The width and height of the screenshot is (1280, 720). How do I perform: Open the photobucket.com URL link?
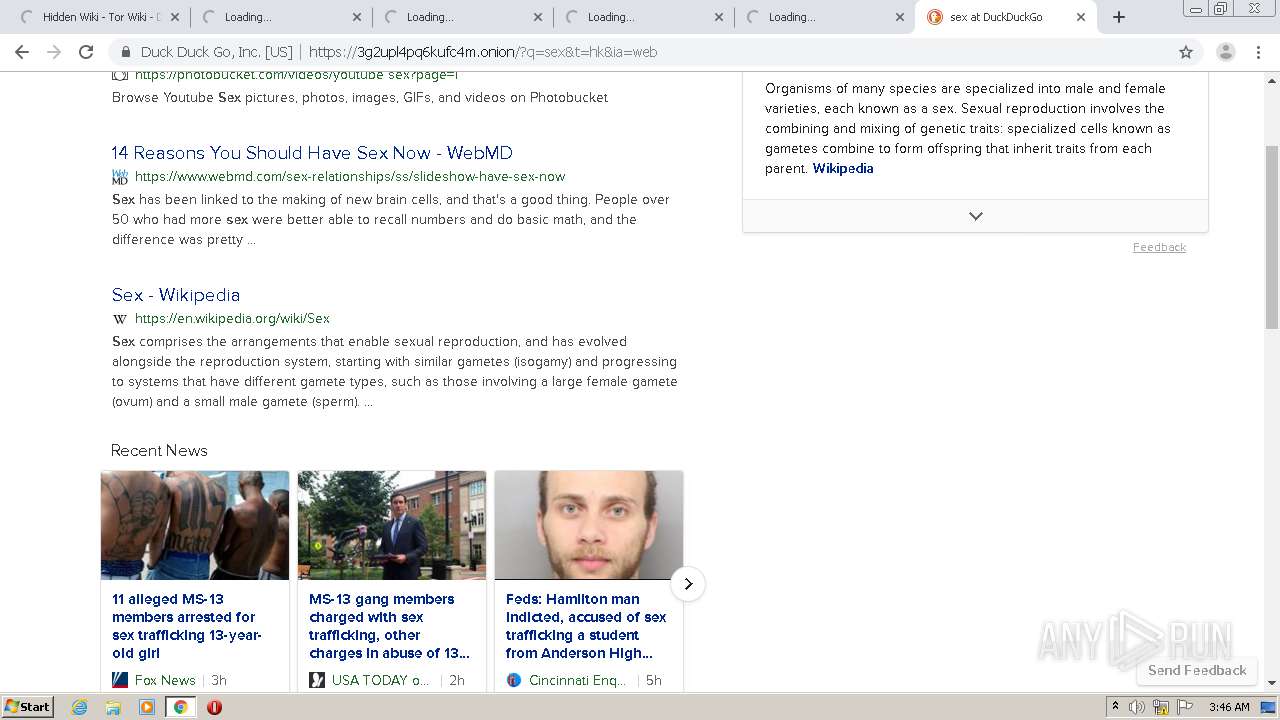pos(296,75)
